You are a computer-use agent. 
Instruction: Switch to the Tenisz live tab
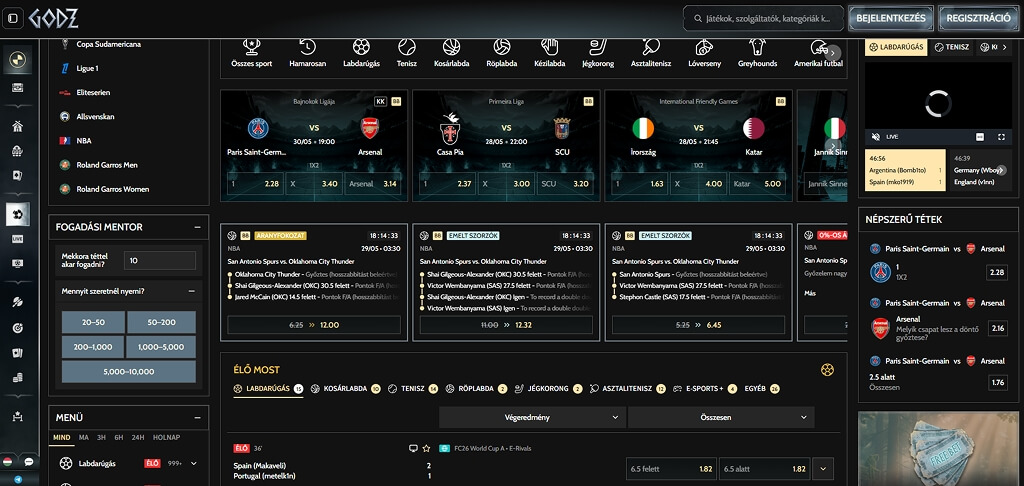413,389
